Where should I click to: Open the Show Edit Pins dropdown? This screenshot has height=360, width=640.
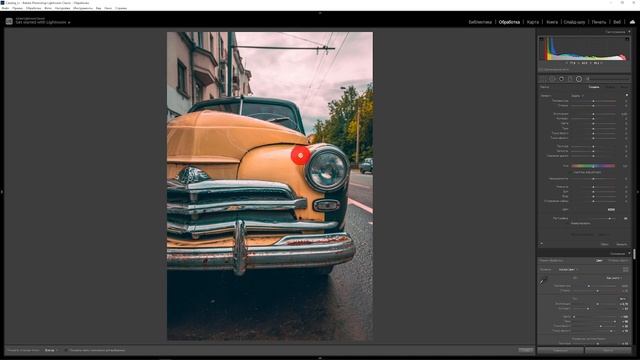[x=51, y=350]
